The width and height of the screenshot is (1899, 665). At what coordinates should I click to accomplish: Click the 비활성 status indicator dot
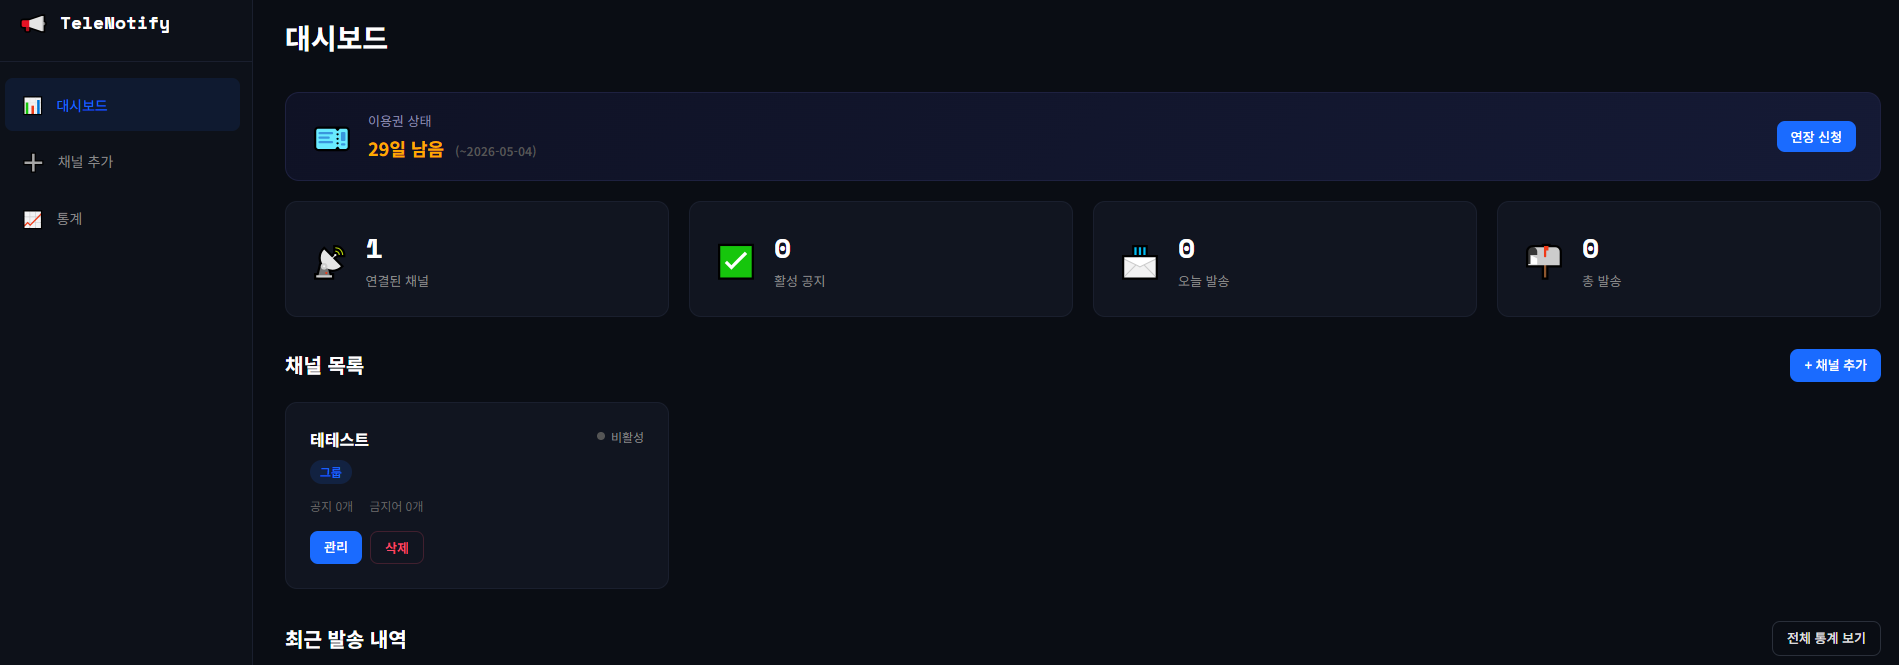coord(601,436)
